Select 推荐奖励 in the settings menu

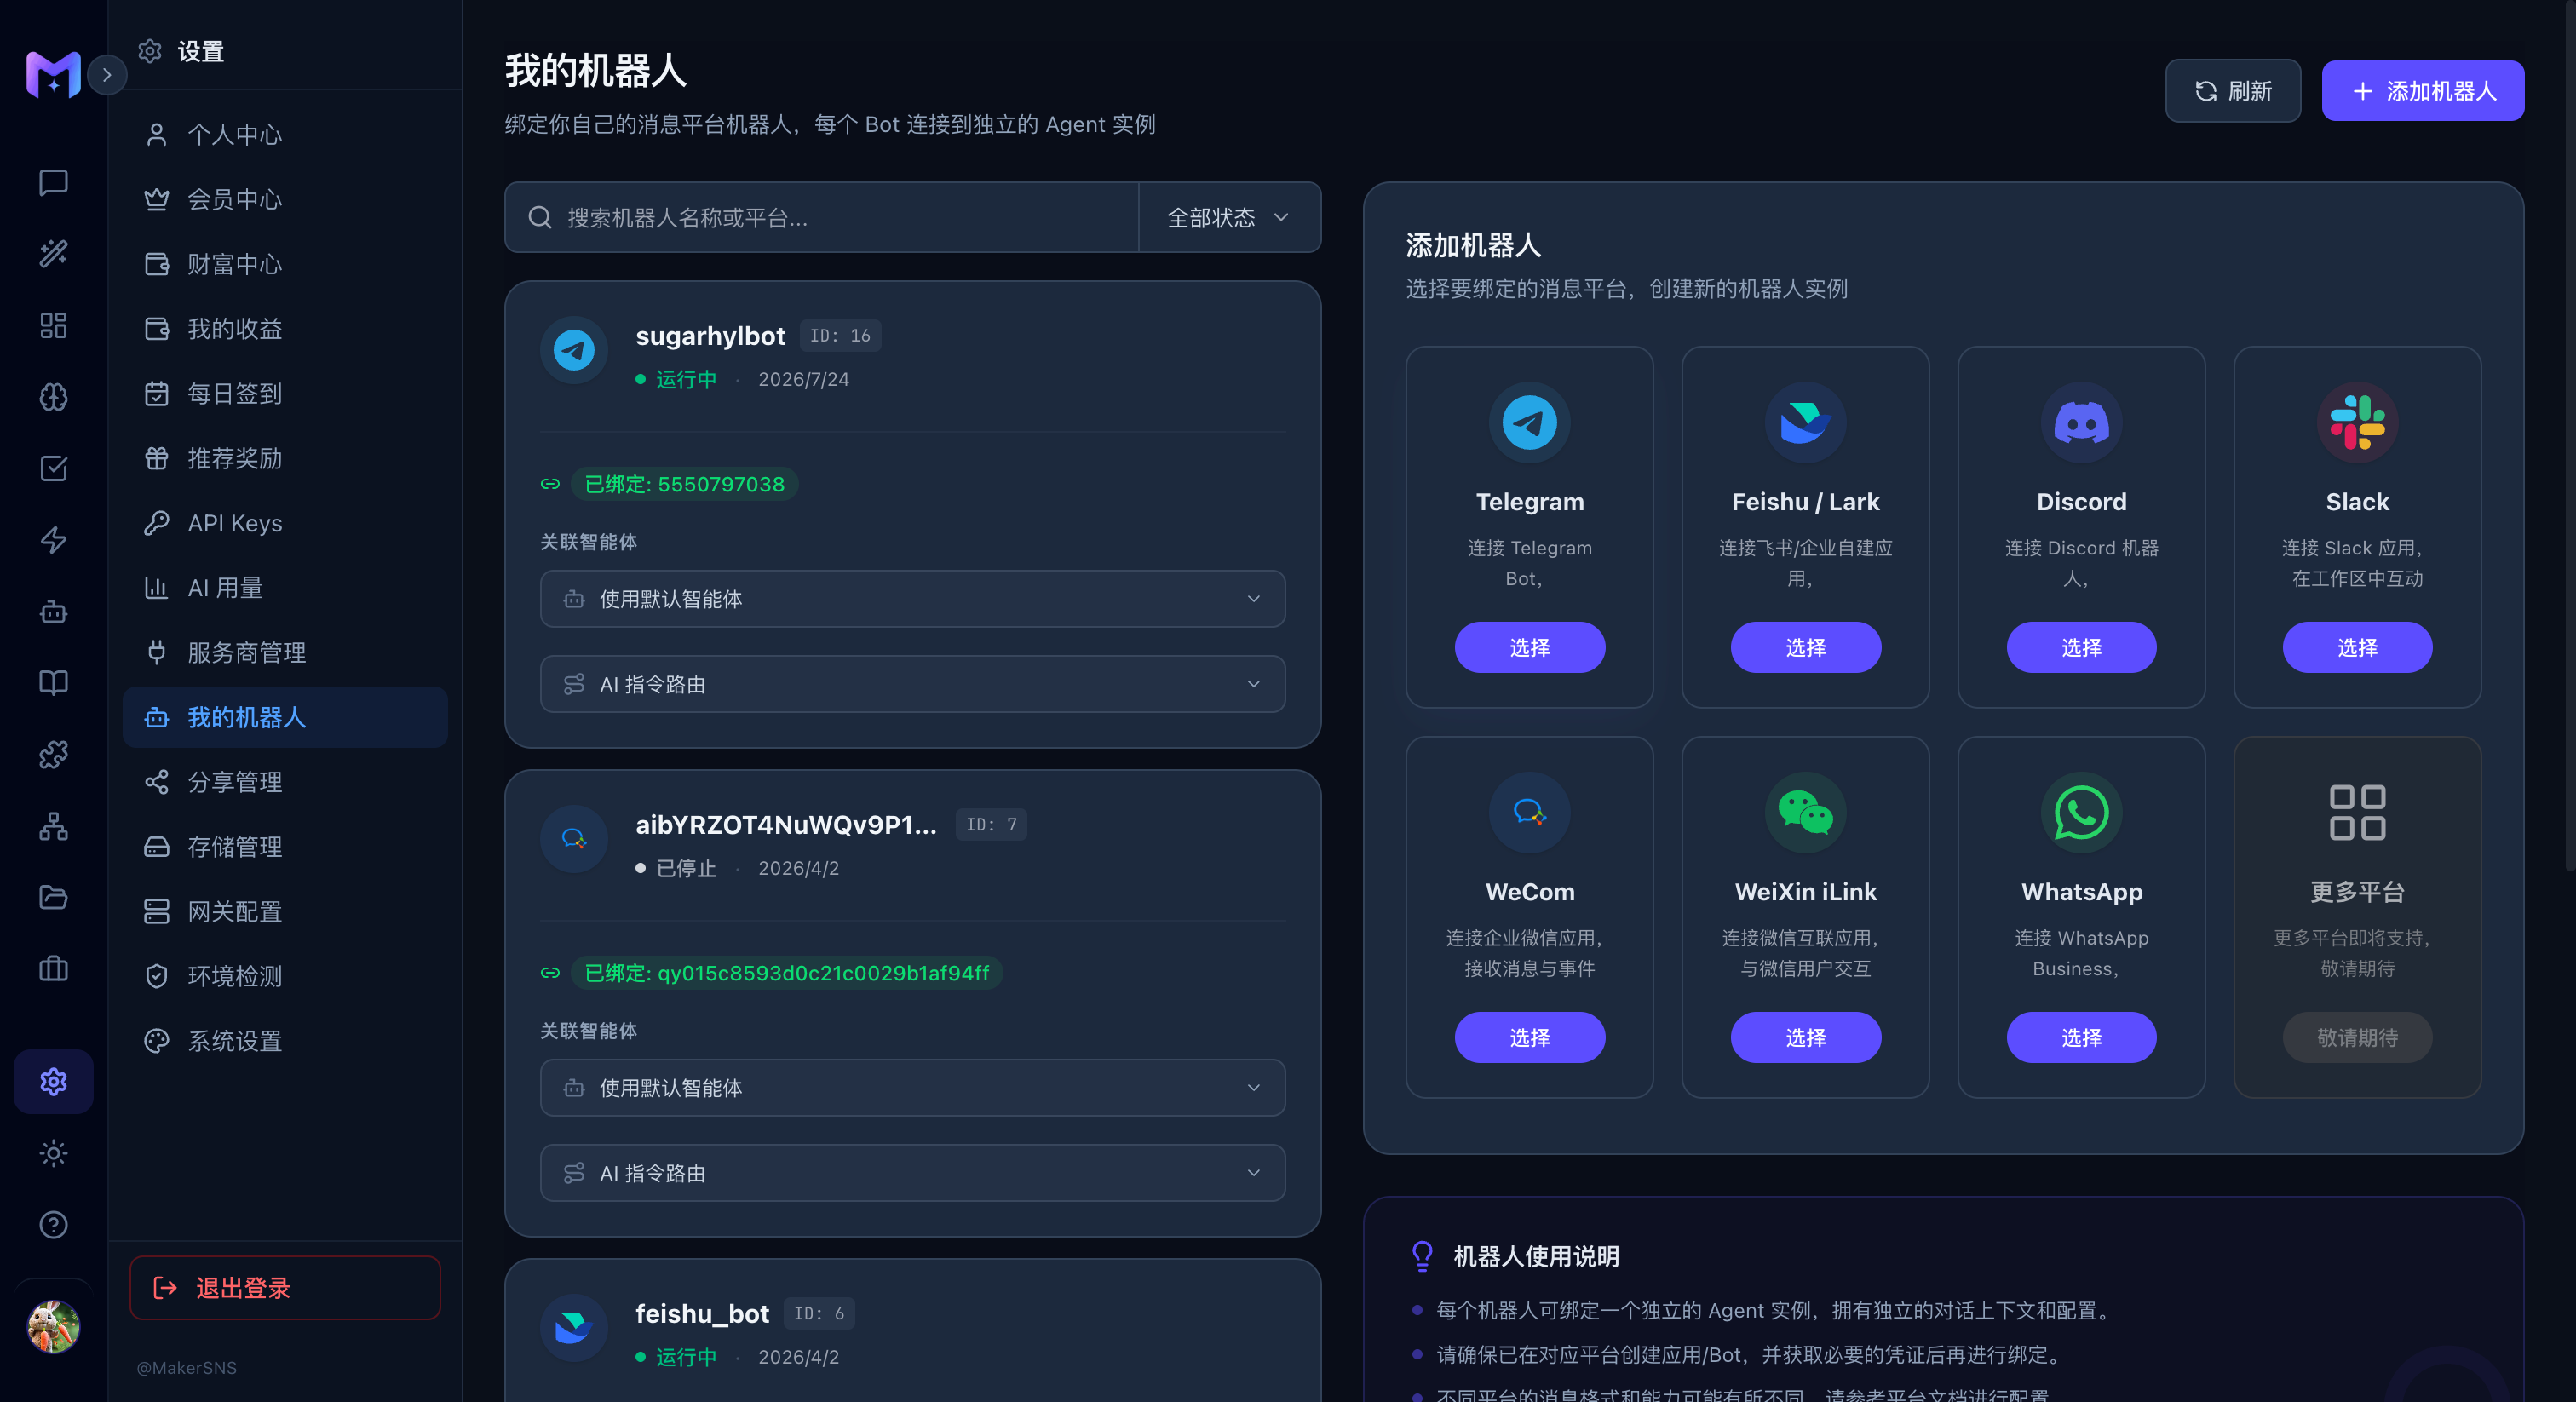285,458
